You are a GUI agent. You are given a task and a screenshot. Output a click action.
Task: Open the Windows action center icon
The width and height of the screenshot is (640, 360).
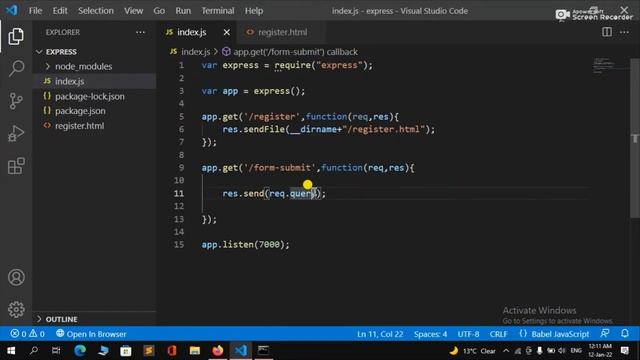click(x=625, y=351)
